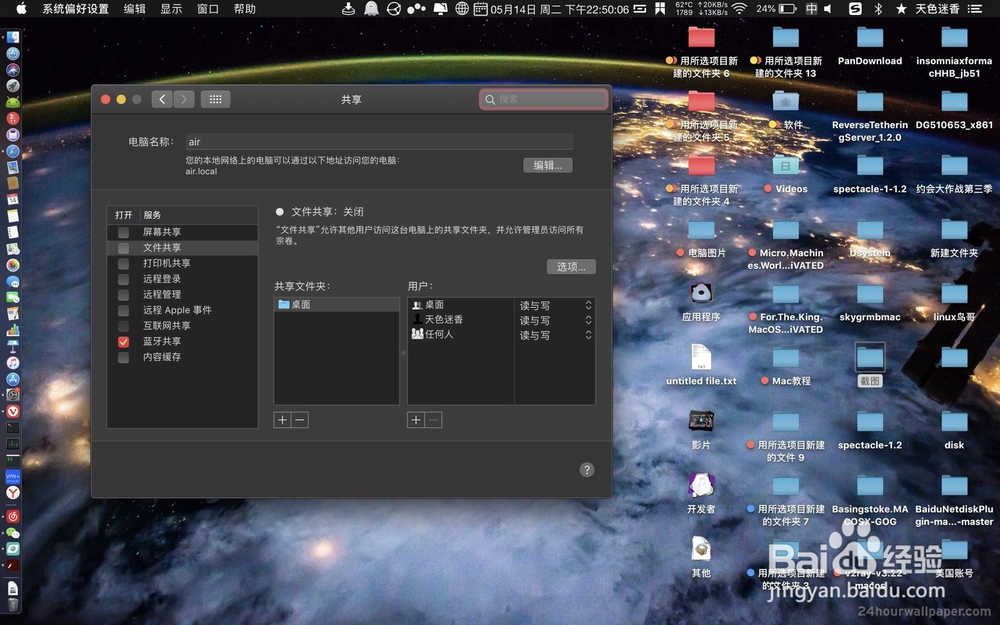Click the 编辑… button next to the hostname

(548, 165)
